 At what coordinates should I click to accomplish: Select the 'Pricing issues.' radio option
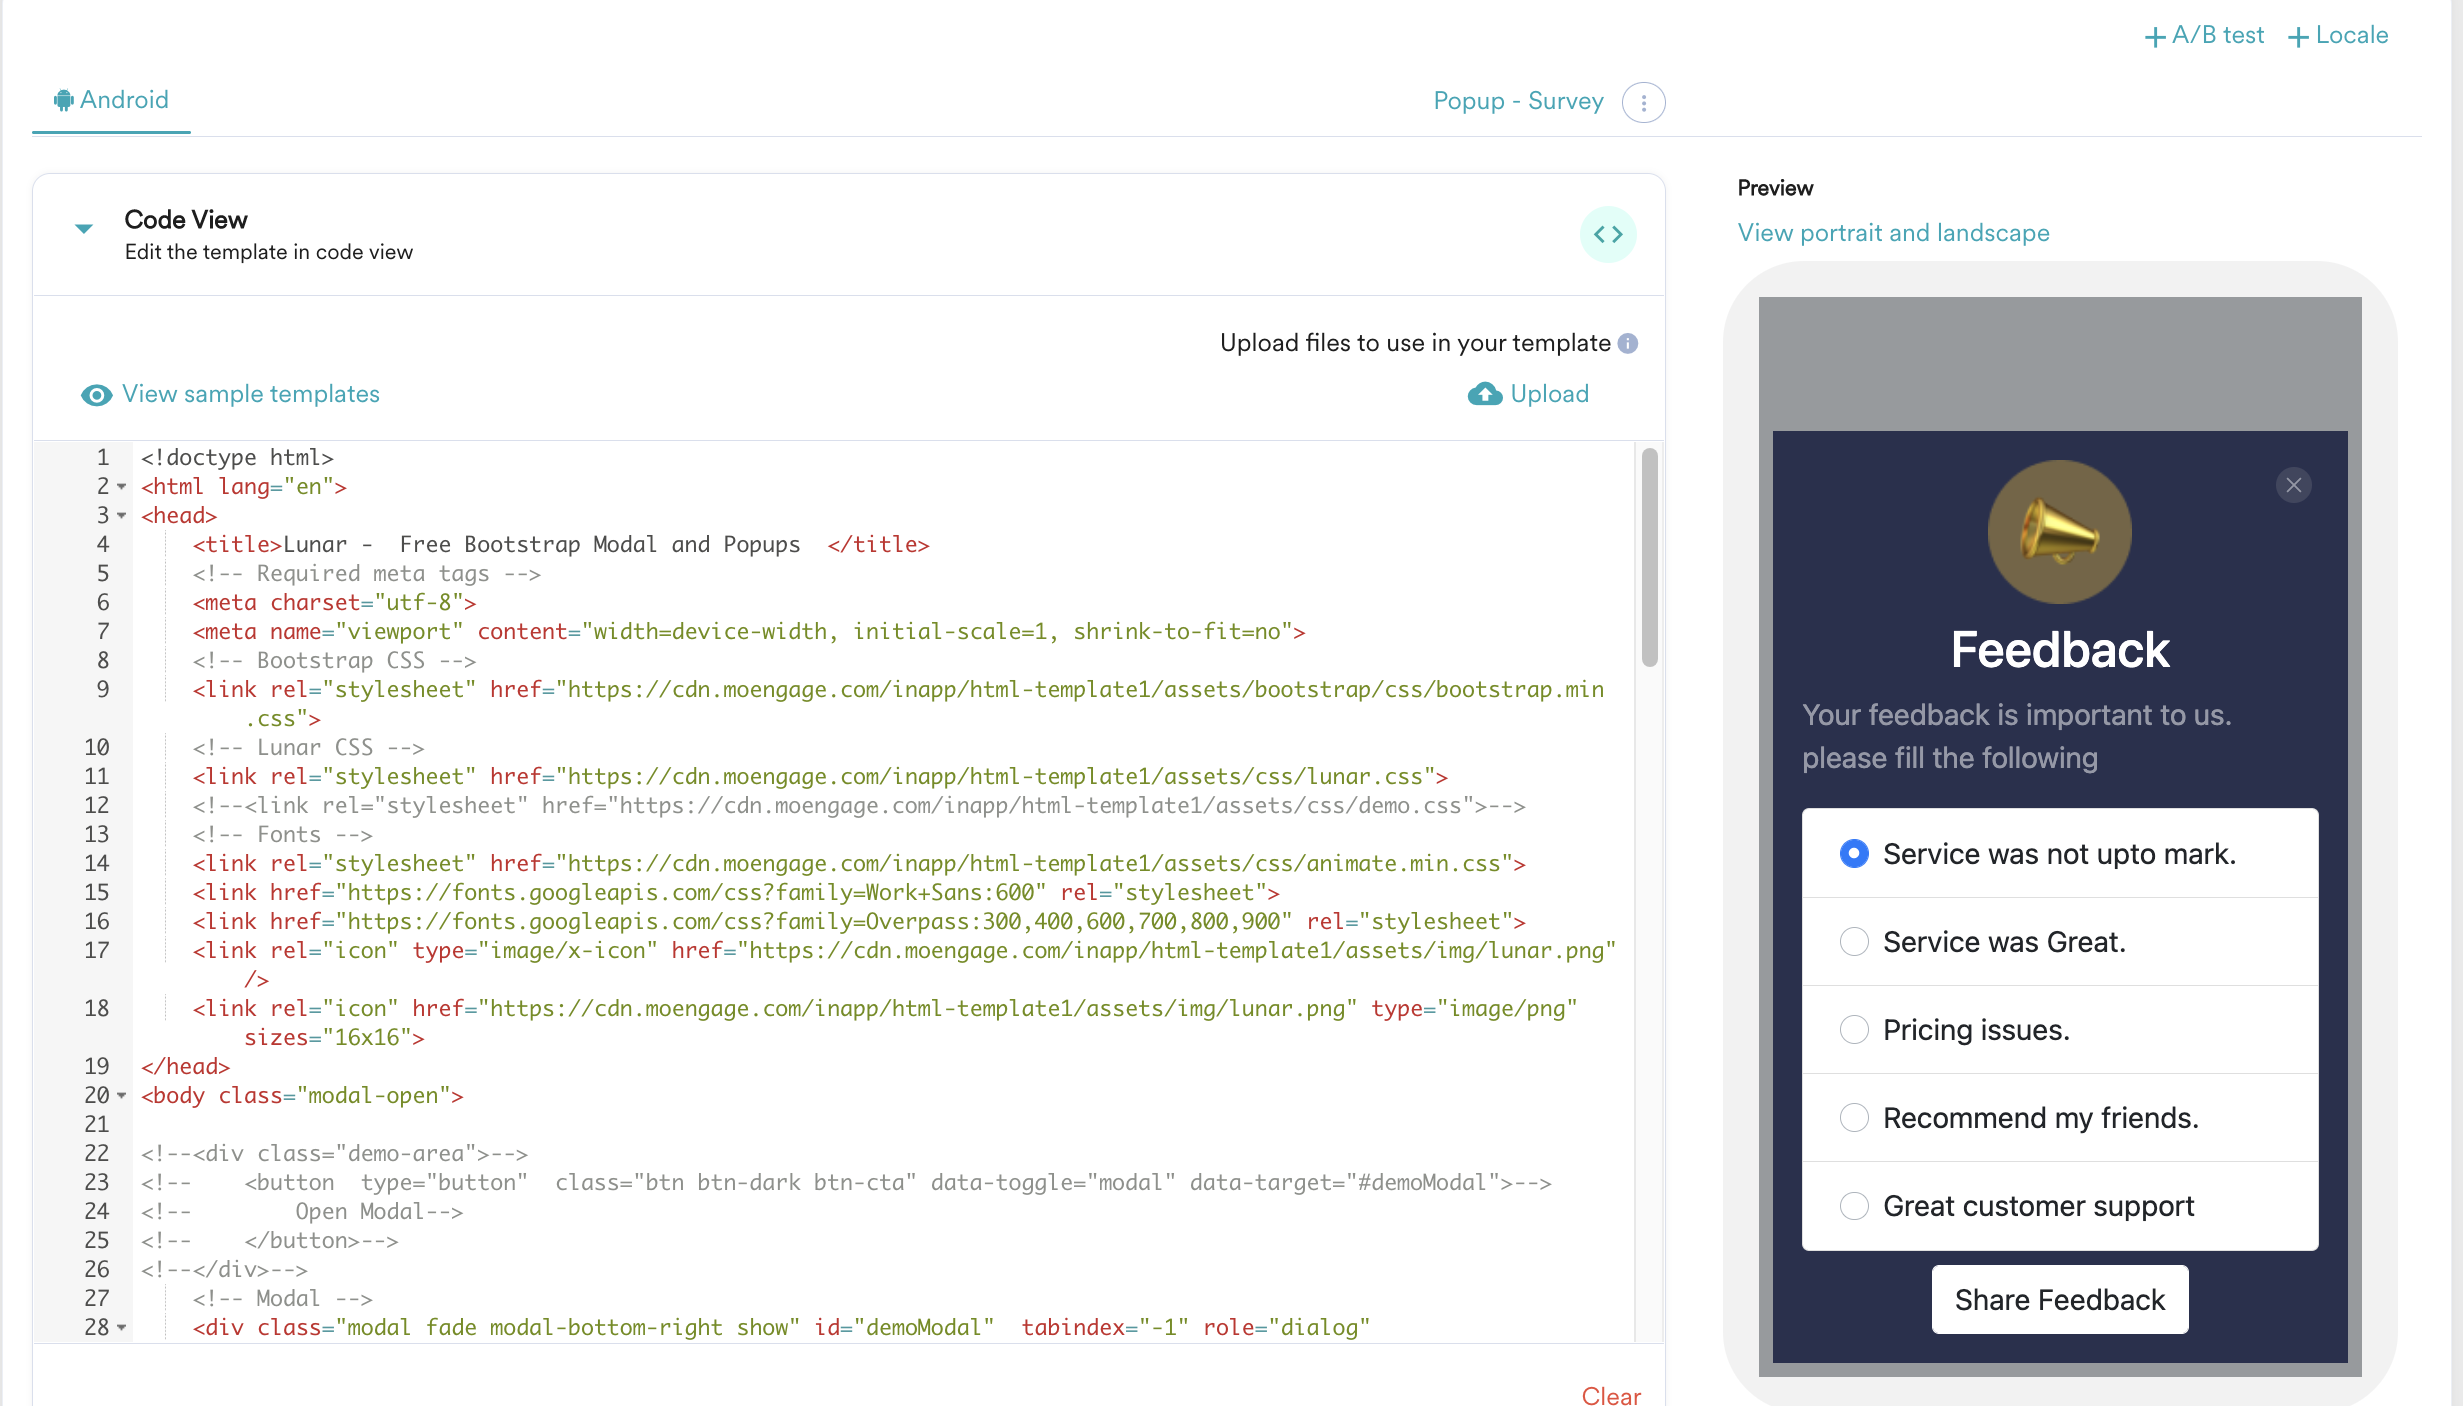[x=1854, y=1030]
